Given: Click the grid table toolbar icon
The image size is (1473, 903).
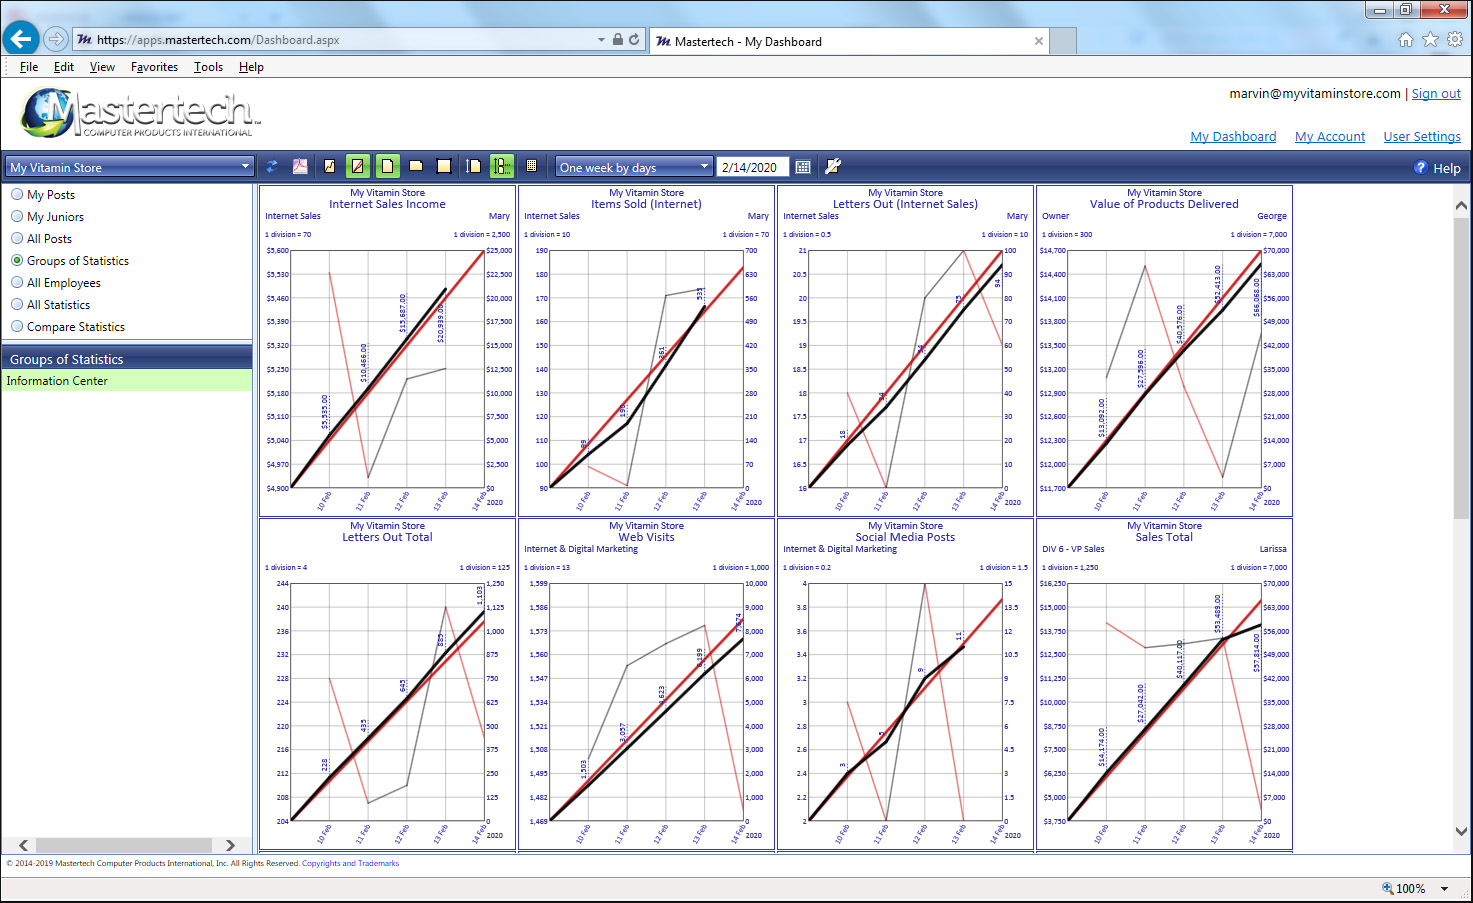Looking at the screenshot, I should pos(531,167).
